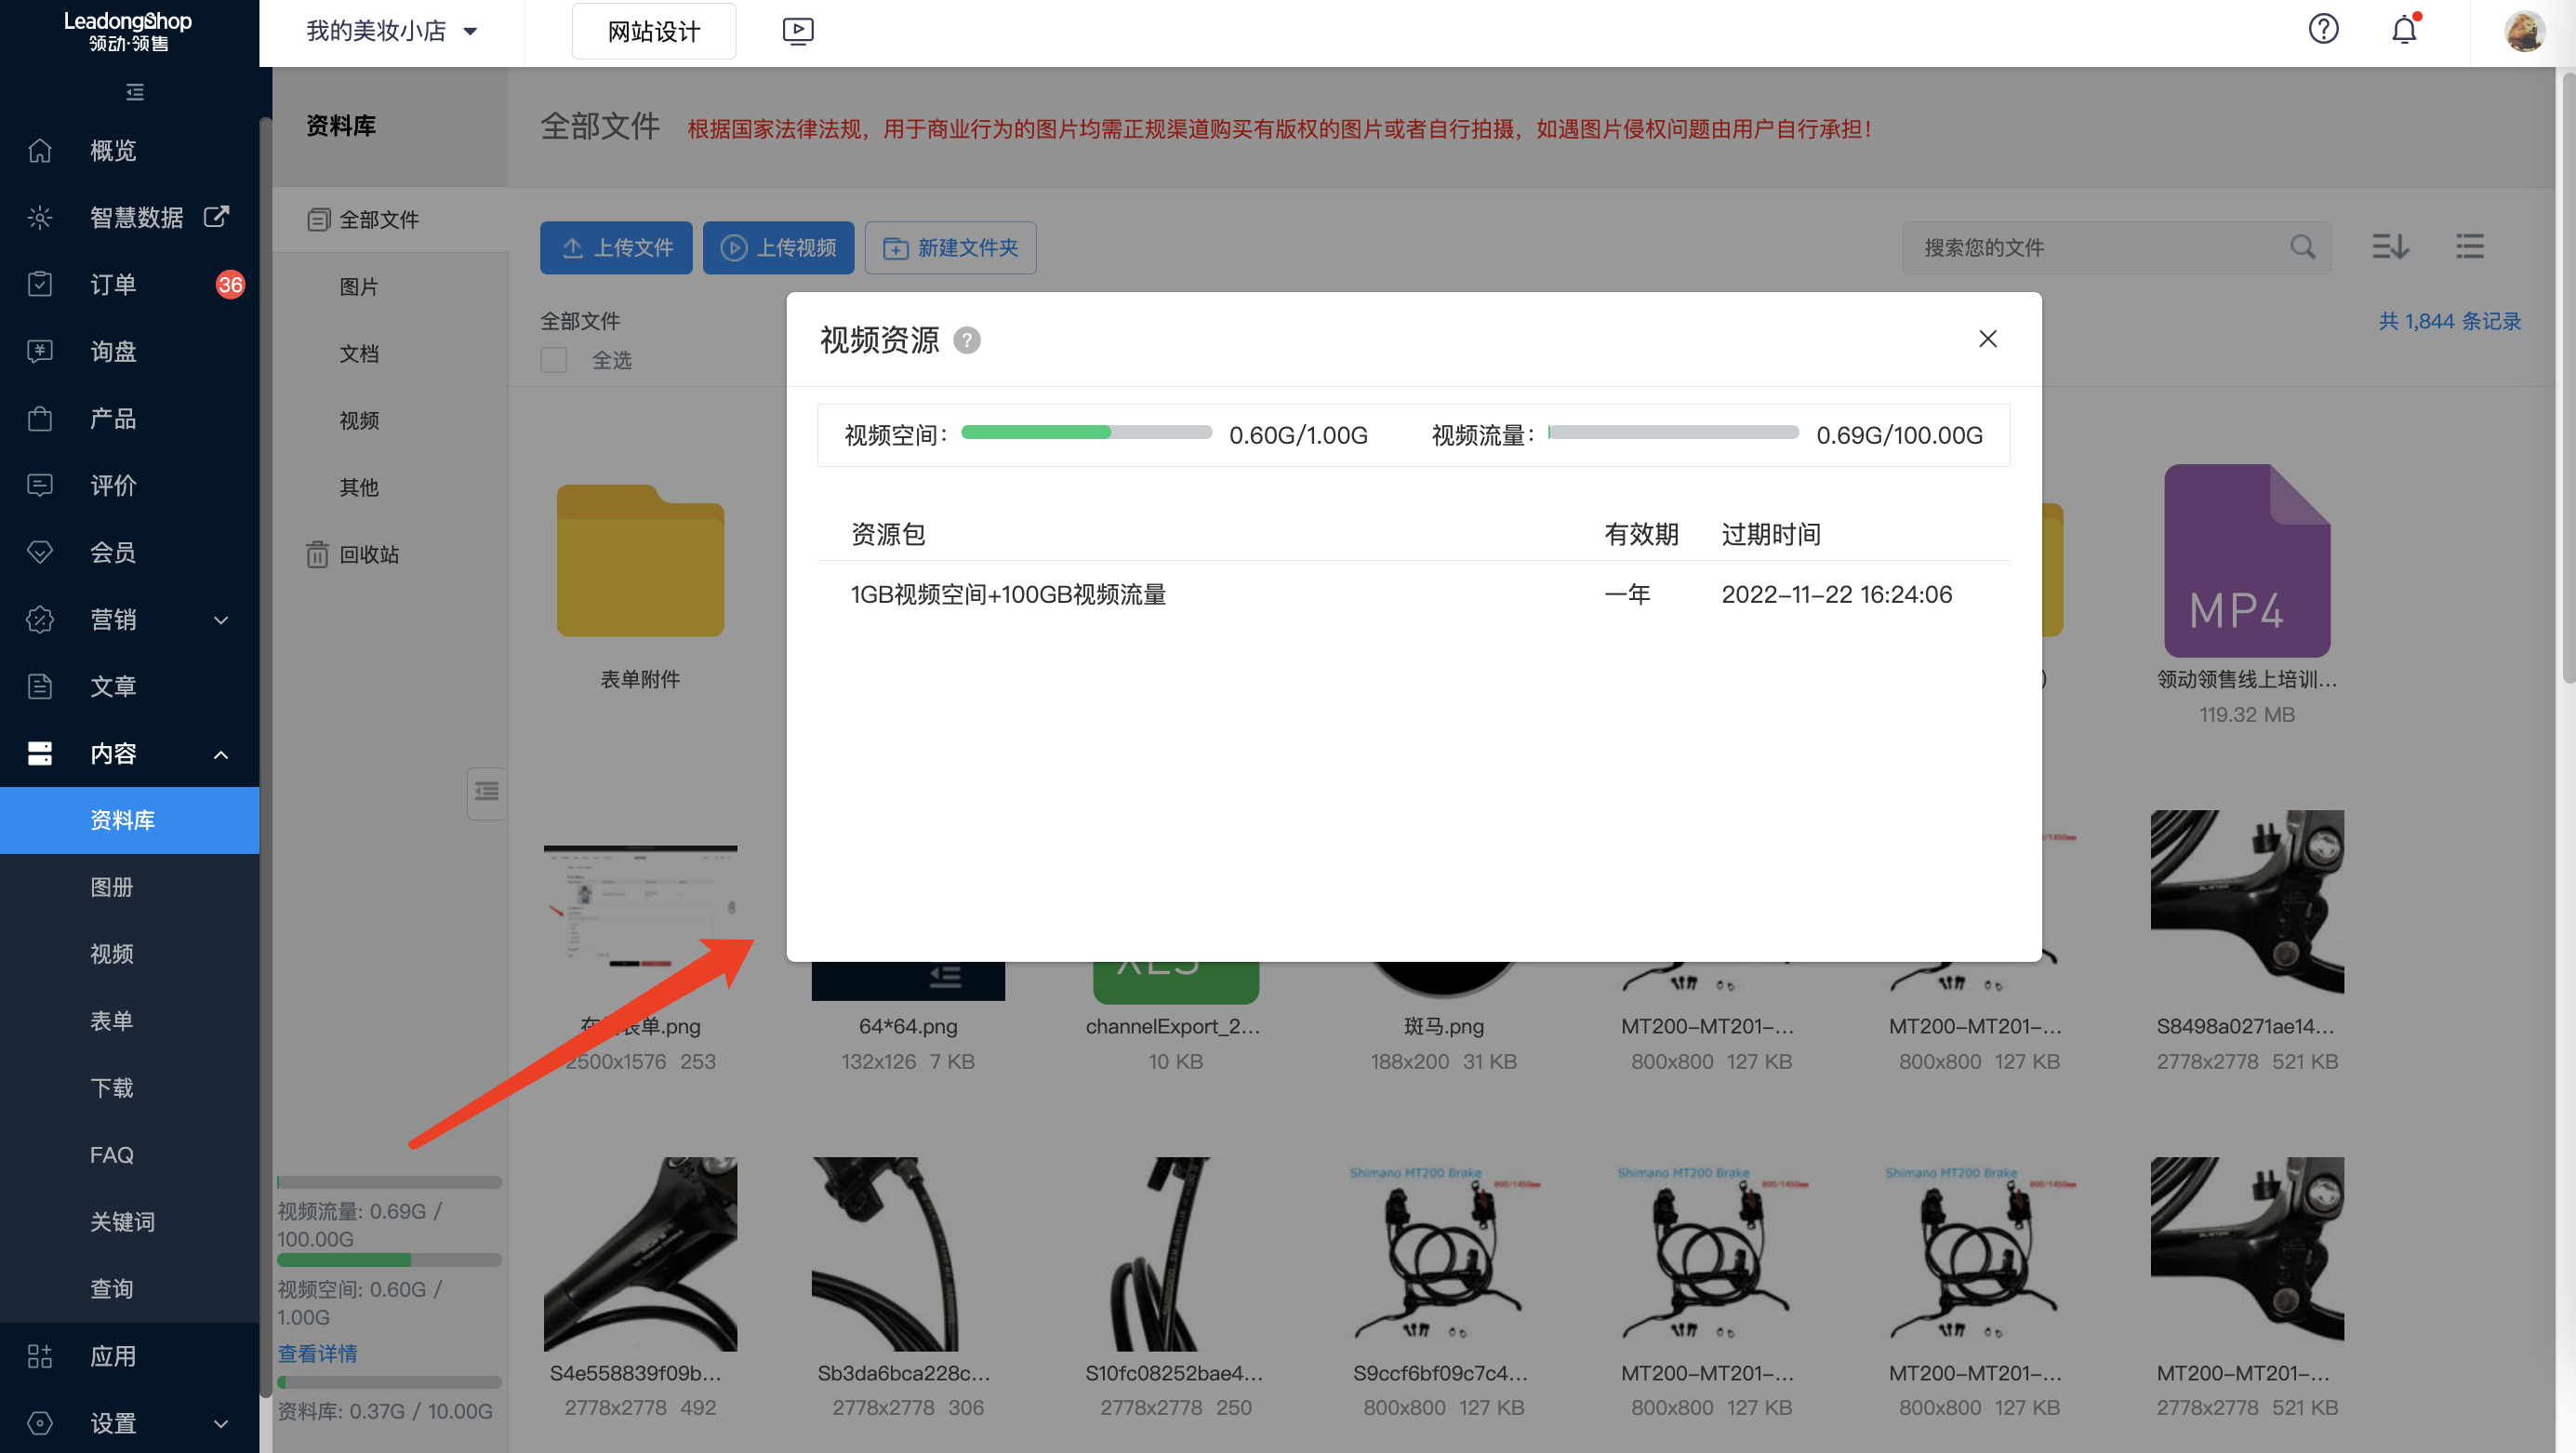This screenshot has width=2576, height=1453.
Task: Switch to the 图片 category in the file panel
Action: (x=359, y=287)
